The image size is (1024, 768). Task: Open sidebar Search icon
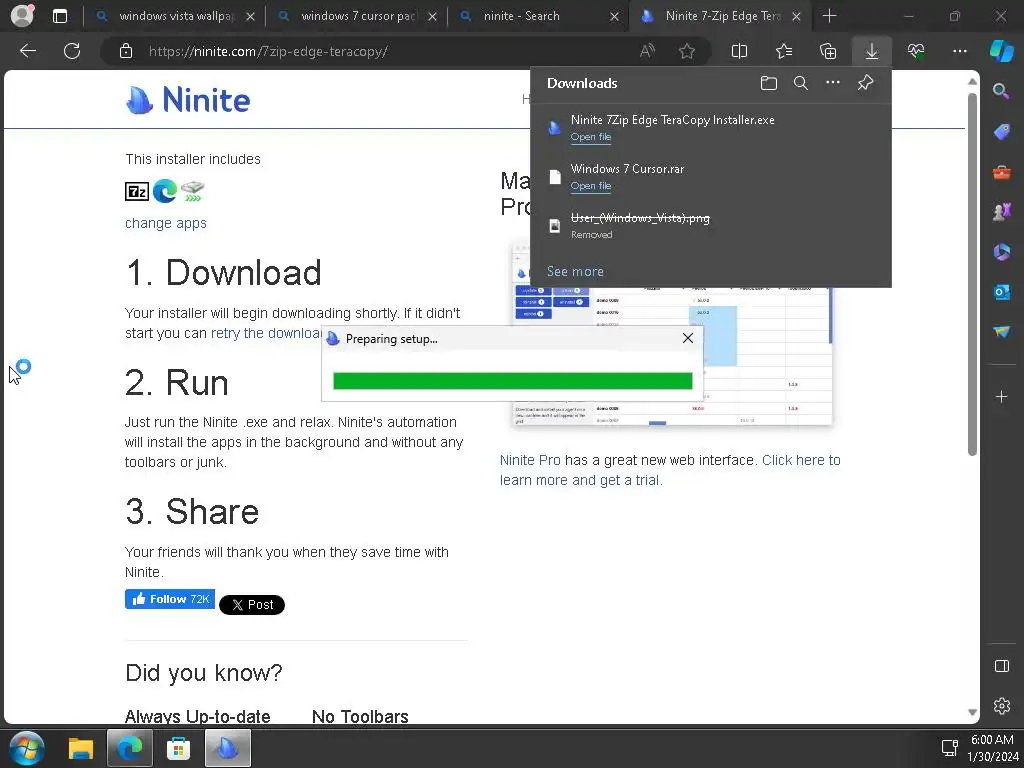click(x=1000, y=91)
